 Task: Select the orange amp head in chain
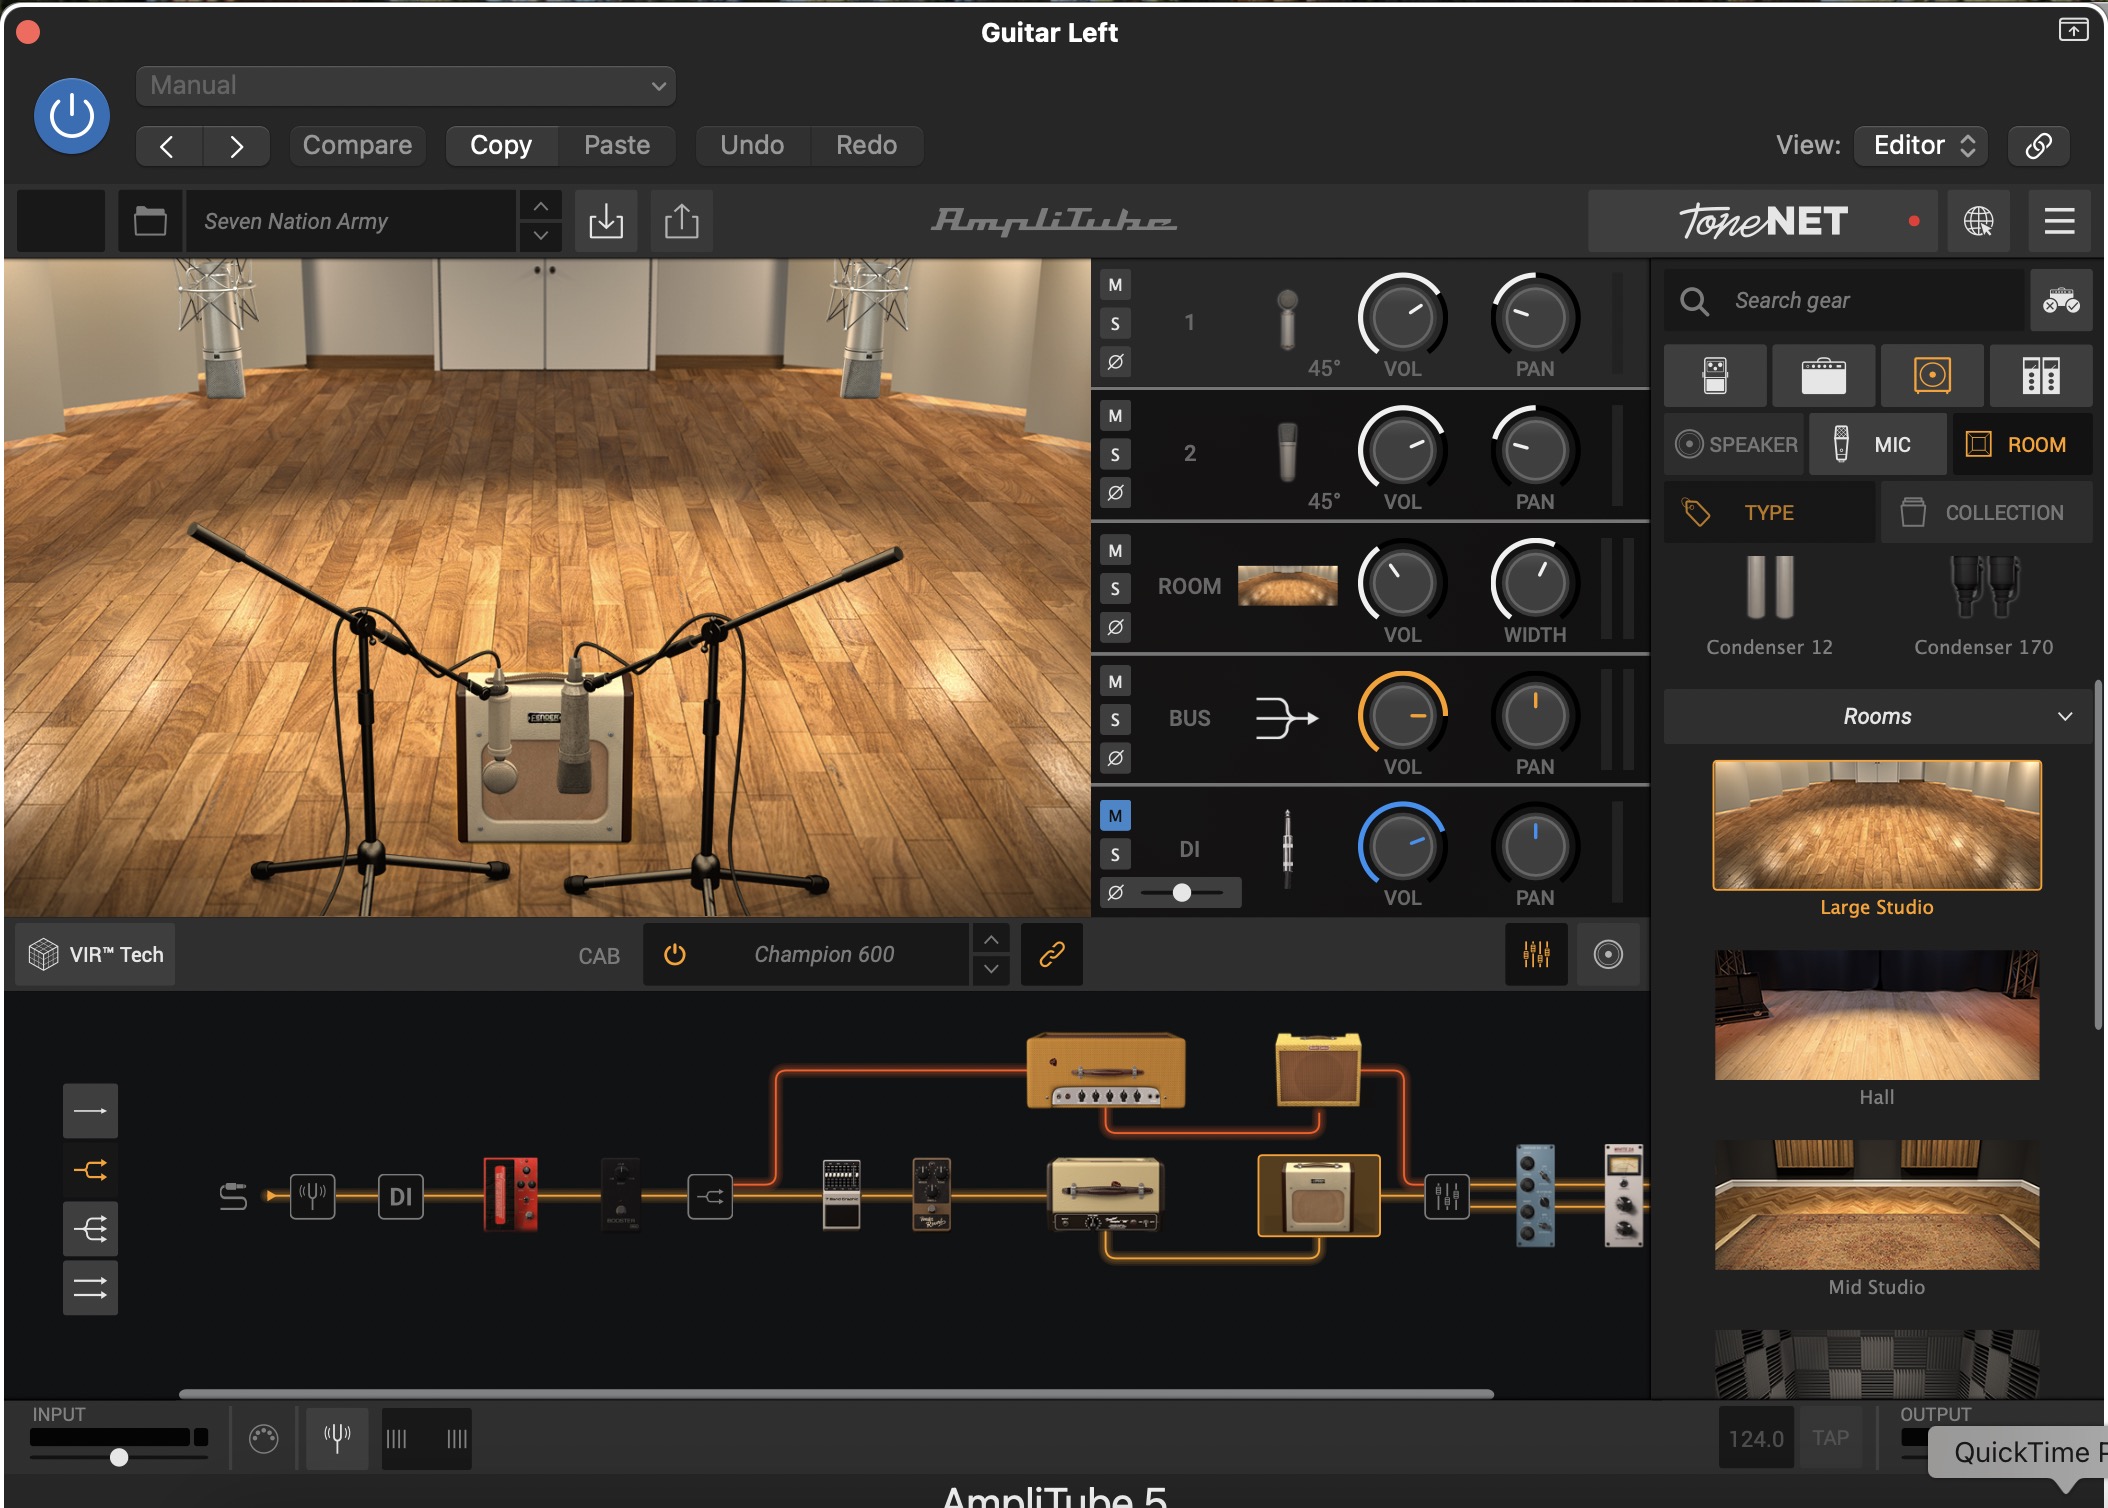(x=1106, y=1071)
